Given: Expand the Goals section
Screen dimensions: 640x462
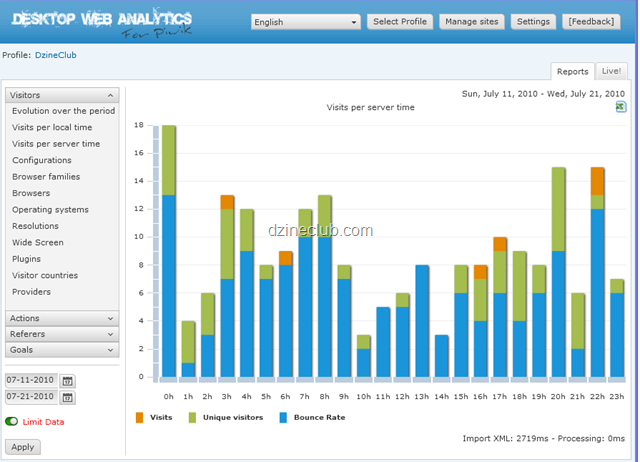Looking at the screenshot, I should [x=62, y=350].
